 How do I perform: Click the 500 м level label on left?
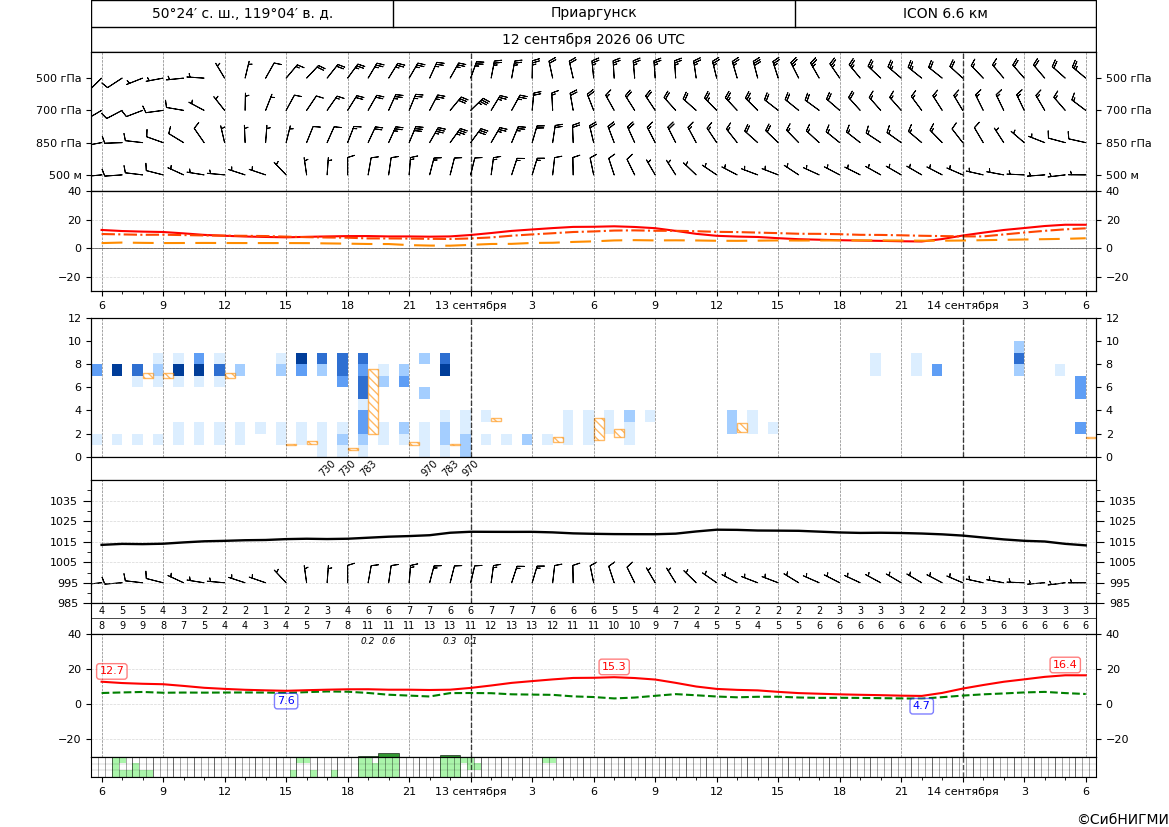point(66,175)
